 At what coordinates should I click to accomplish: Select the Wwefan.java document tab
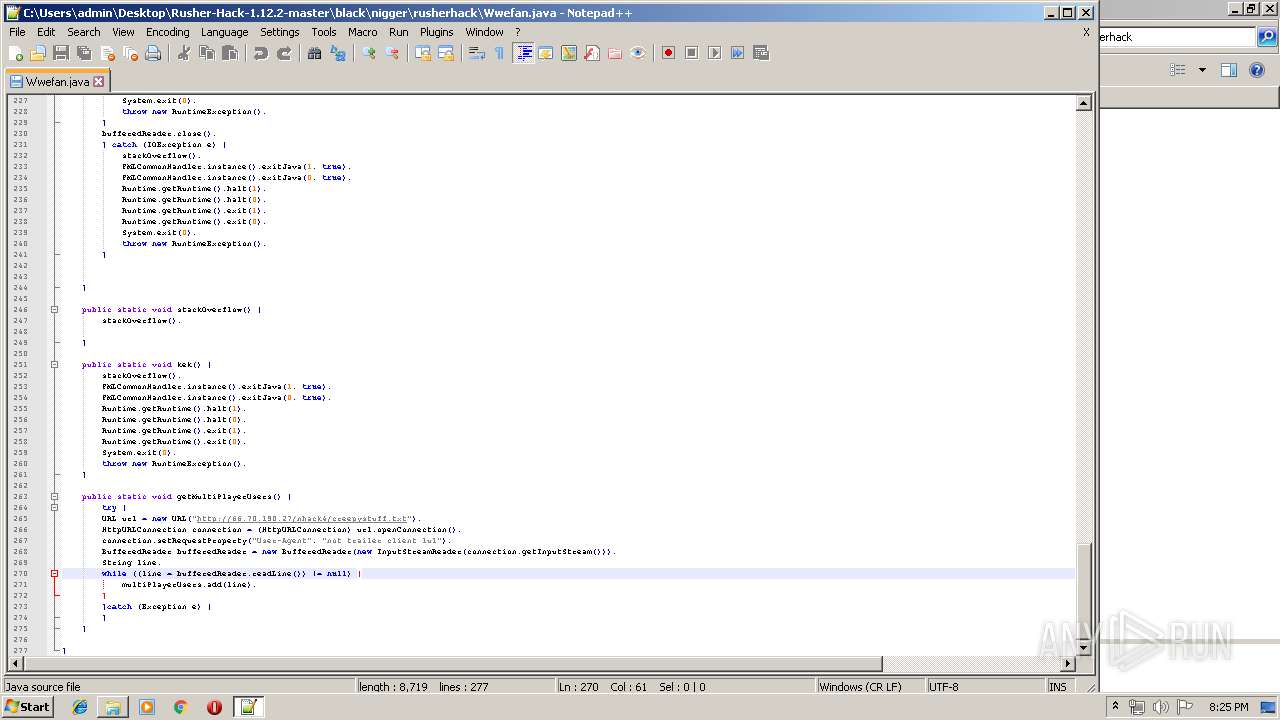click(57, 82)
